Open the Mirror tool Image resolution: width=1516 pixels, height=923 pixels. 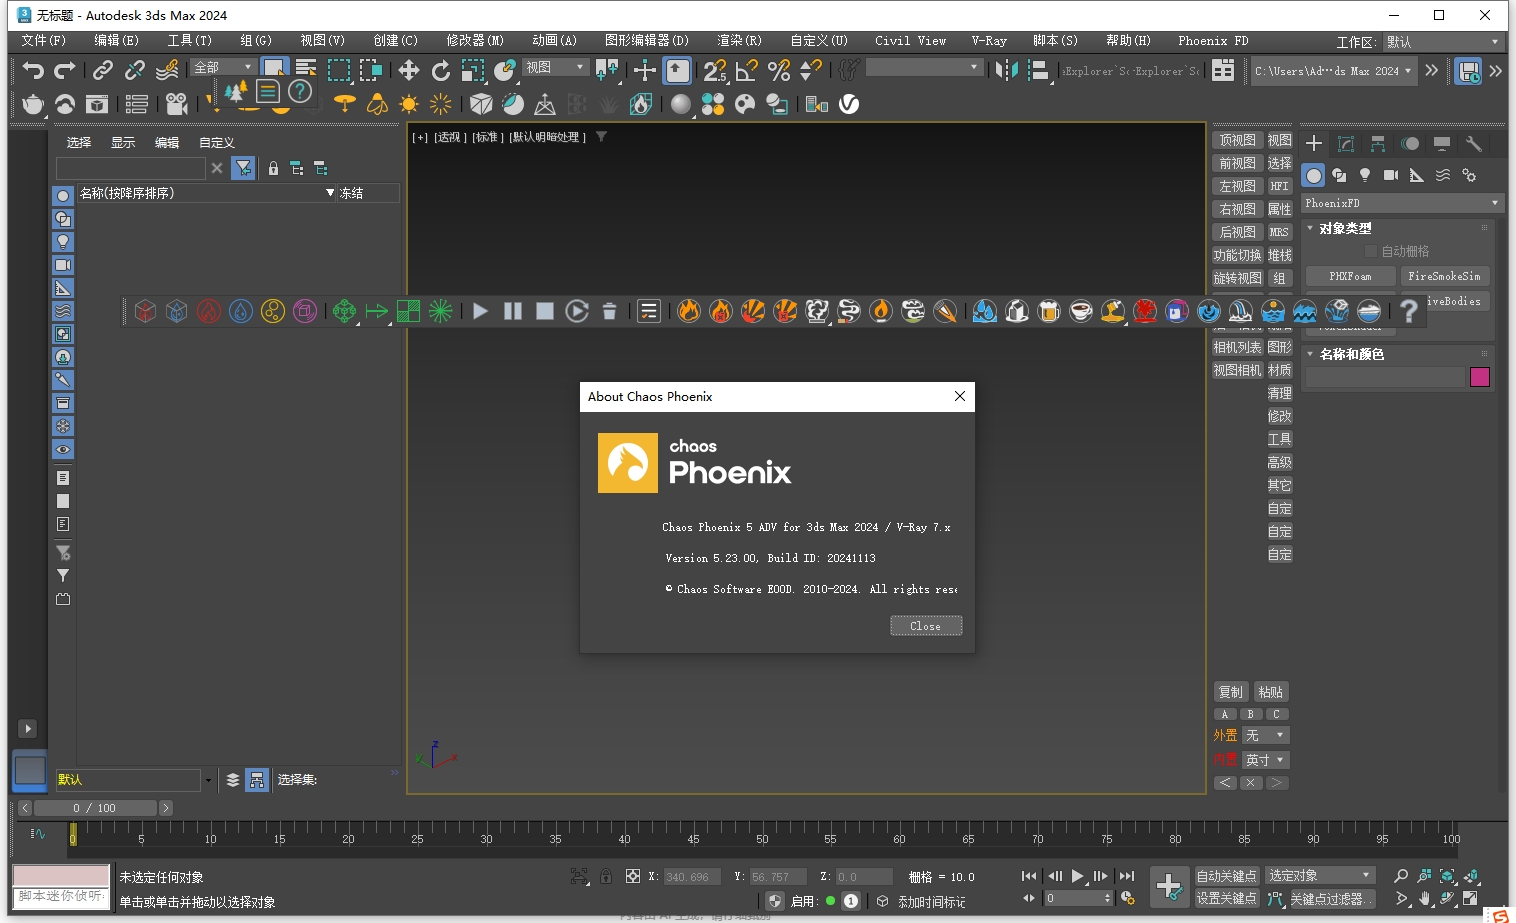click(1007, 70)
